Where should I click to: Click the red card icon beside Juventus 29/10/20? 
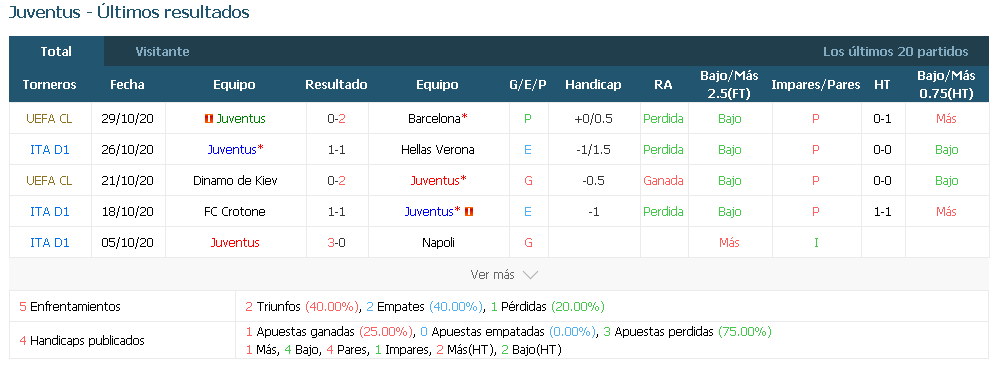(x=208, y=119)
